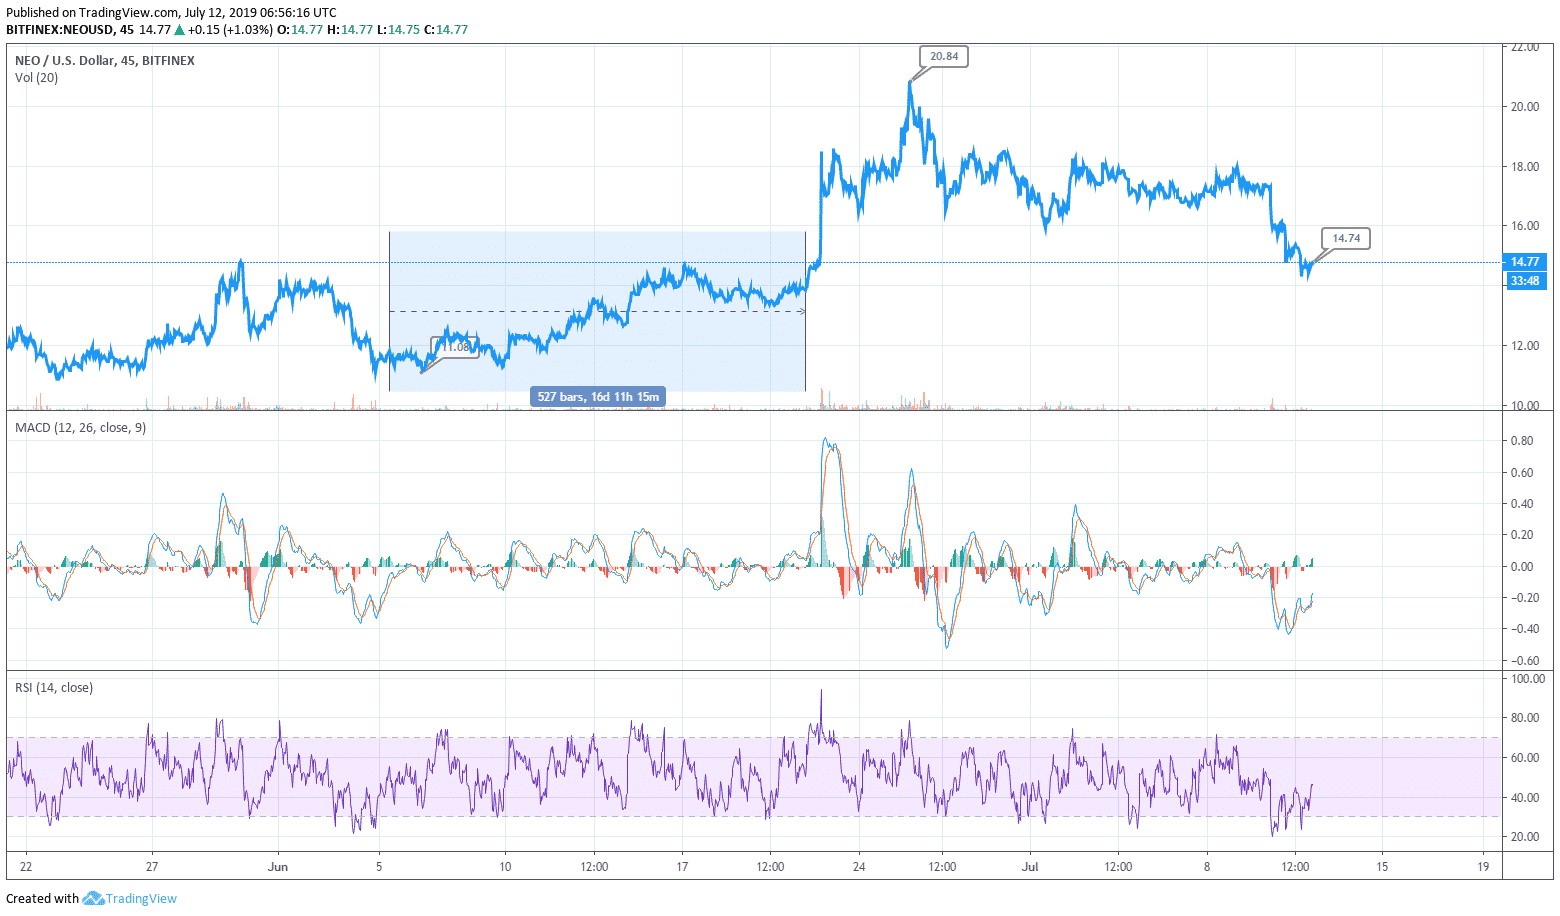Screen dimensions: 1560x916
Task: Click the 27 date label on time axis
Action: click(x=152, y=867)
